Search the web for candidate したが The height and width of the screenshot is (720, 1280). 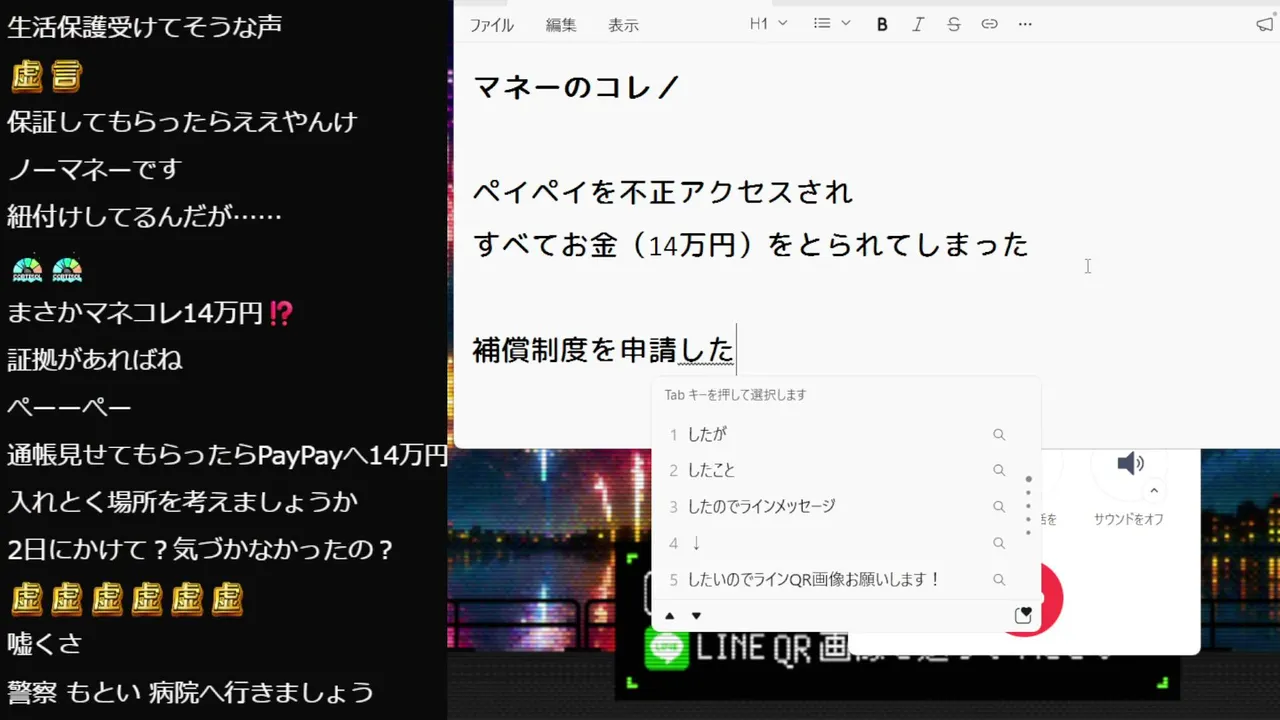click(999, 434)
